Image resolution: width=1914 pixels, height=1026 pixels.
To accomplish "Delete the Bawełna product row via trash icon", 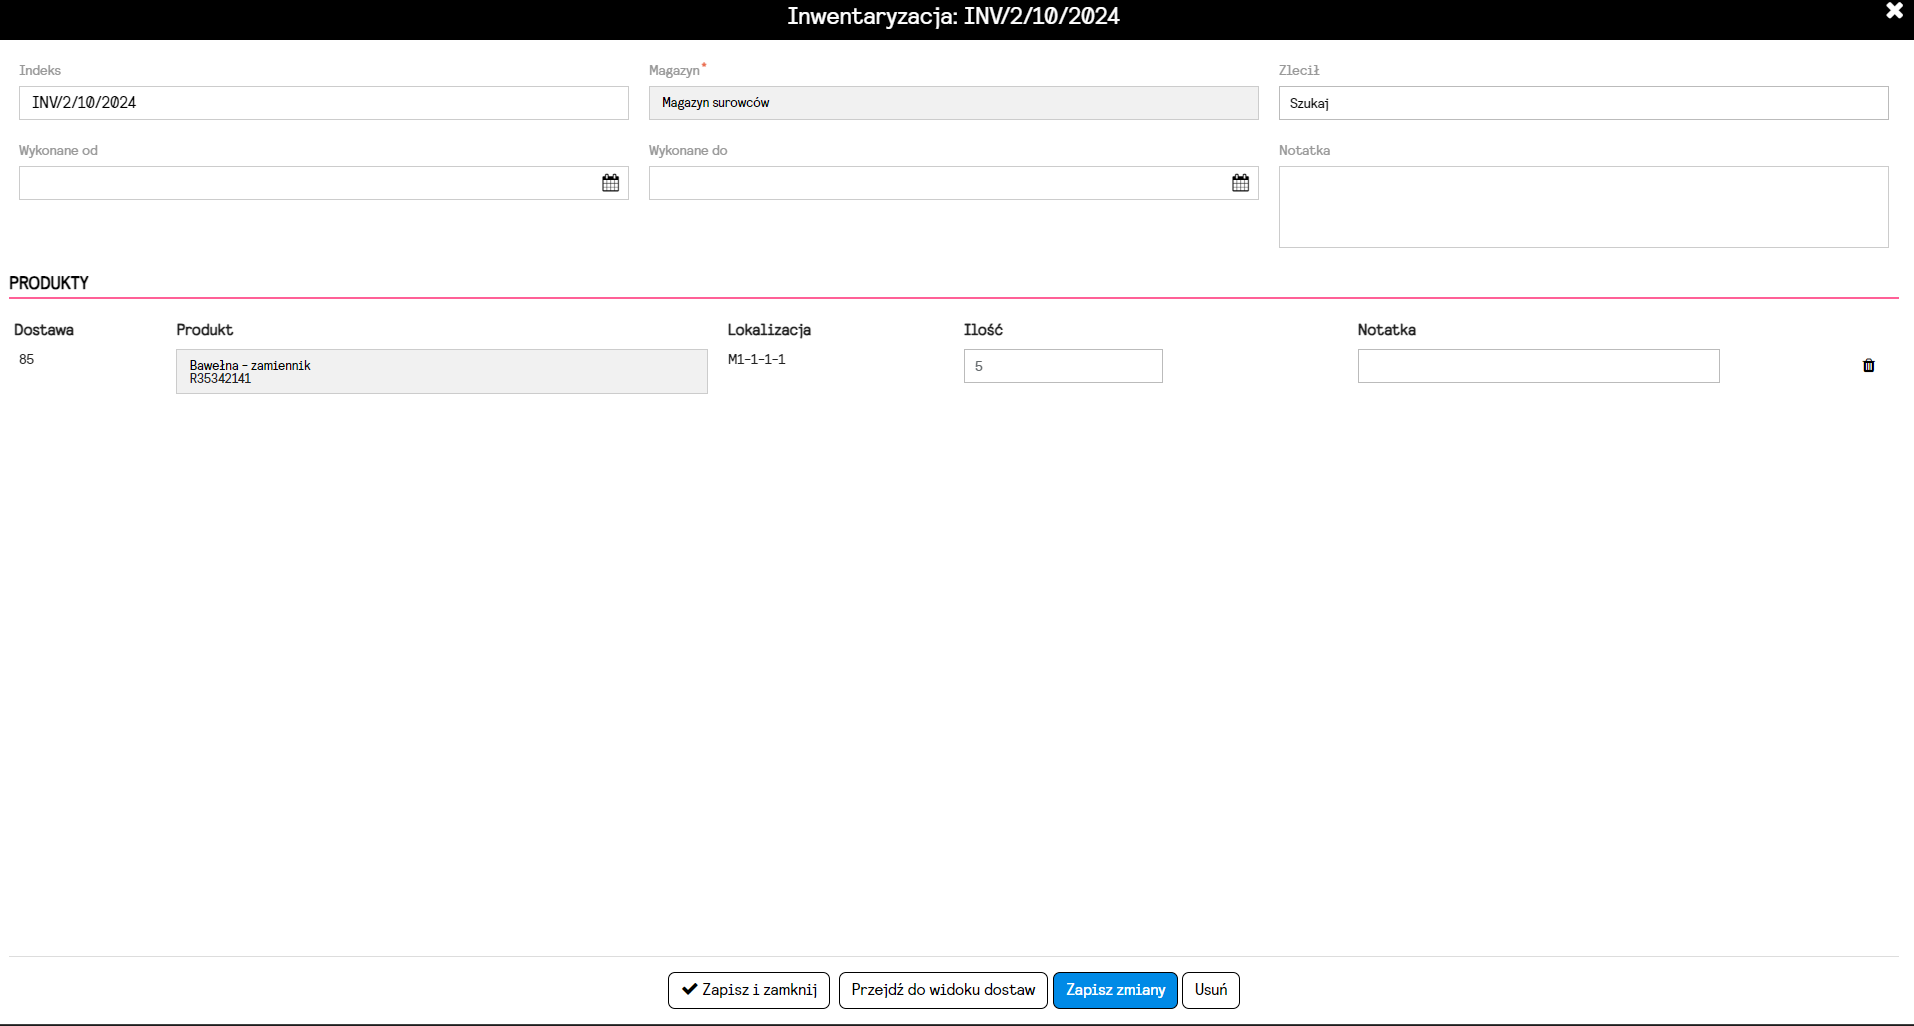I will [x=1868, y=366].
